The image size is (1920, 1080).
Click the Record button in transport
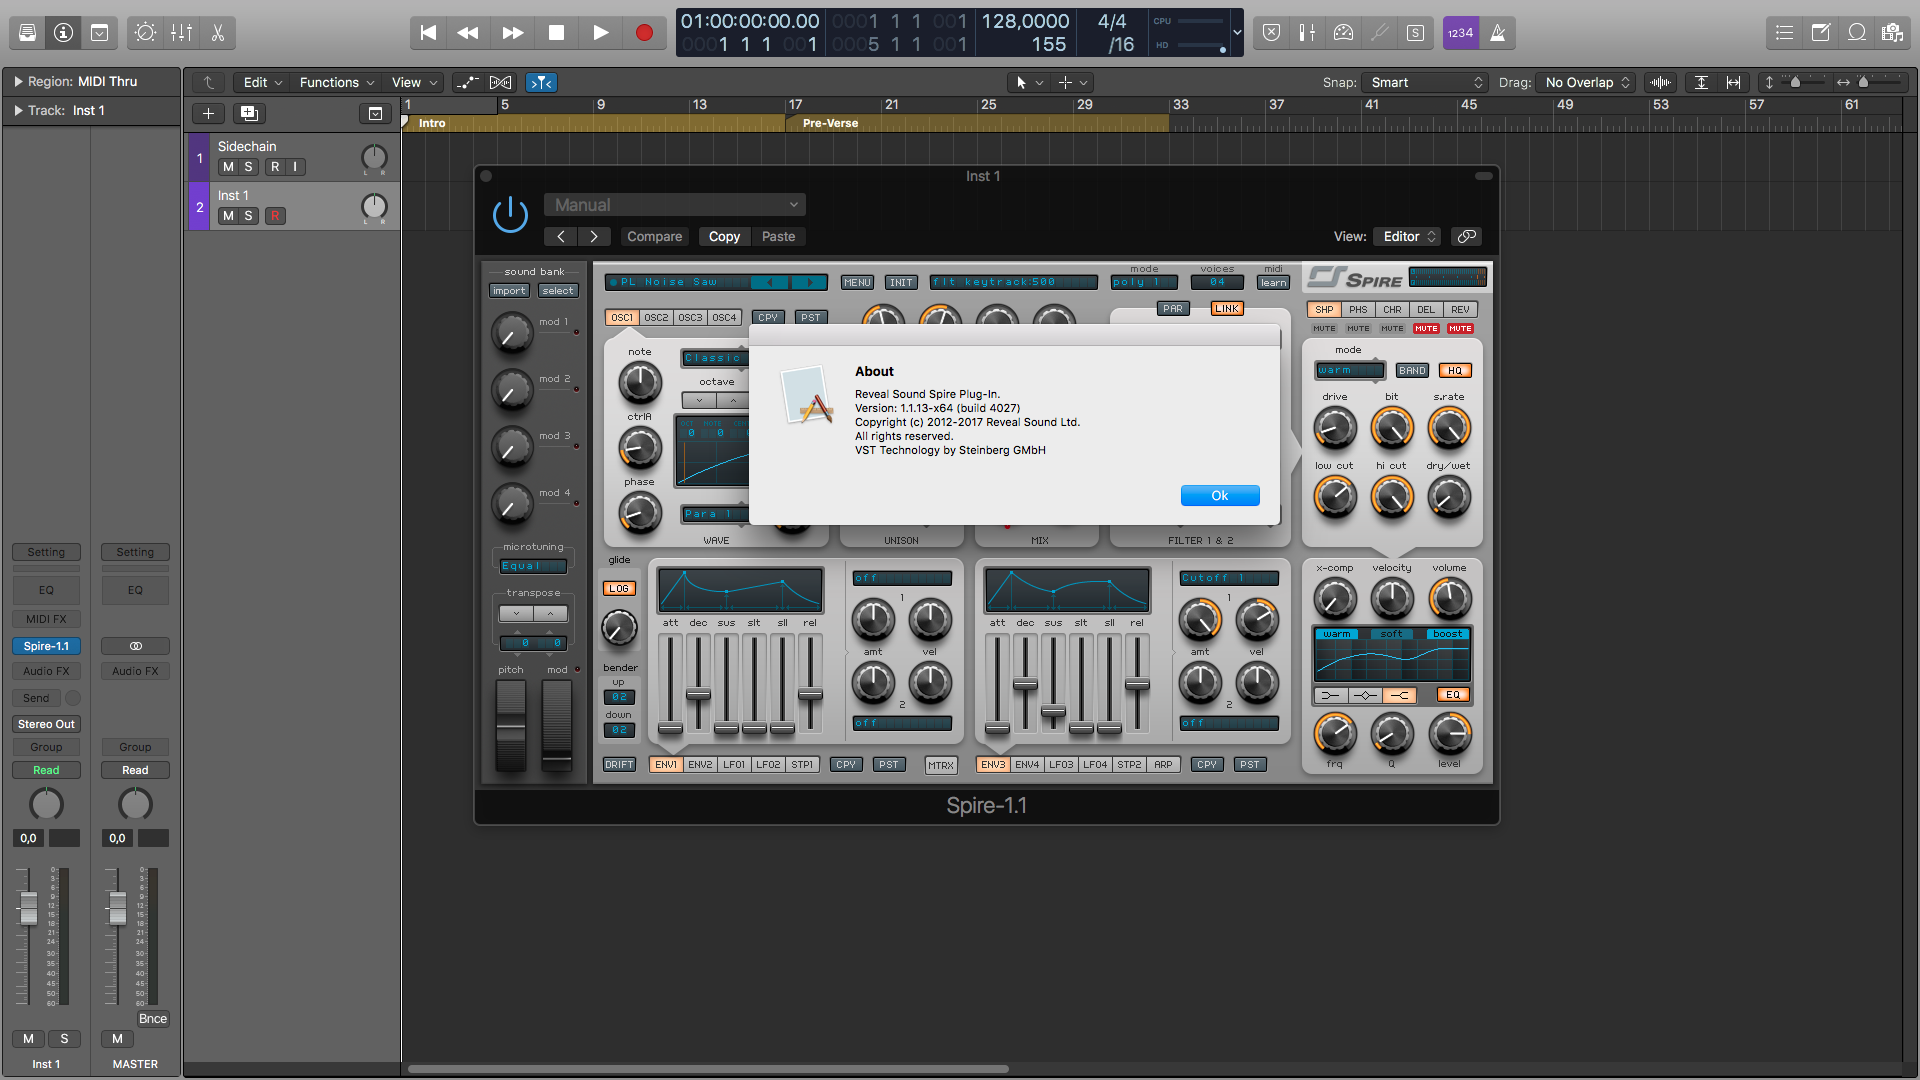pyautogui.click(x=644, y=33)
